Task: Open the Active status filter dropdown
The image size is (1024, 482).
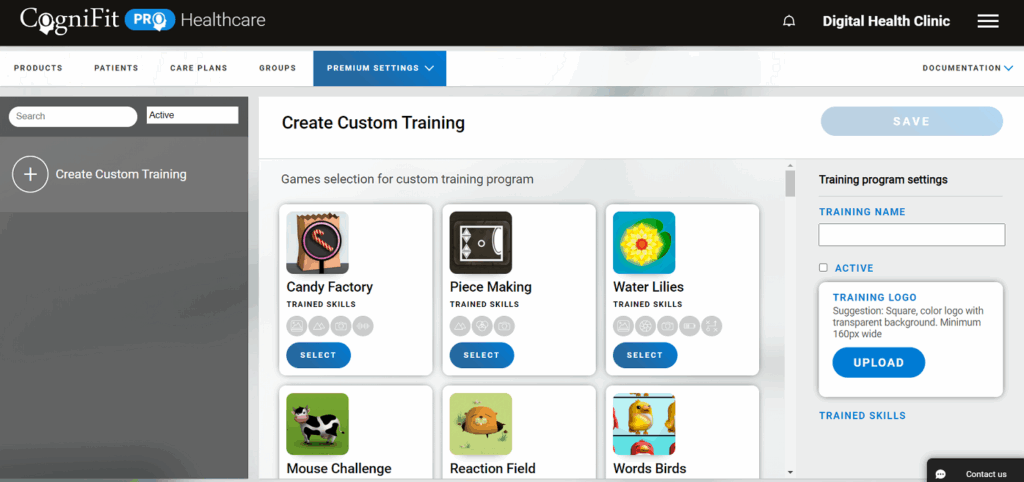Action: [192, 116]
